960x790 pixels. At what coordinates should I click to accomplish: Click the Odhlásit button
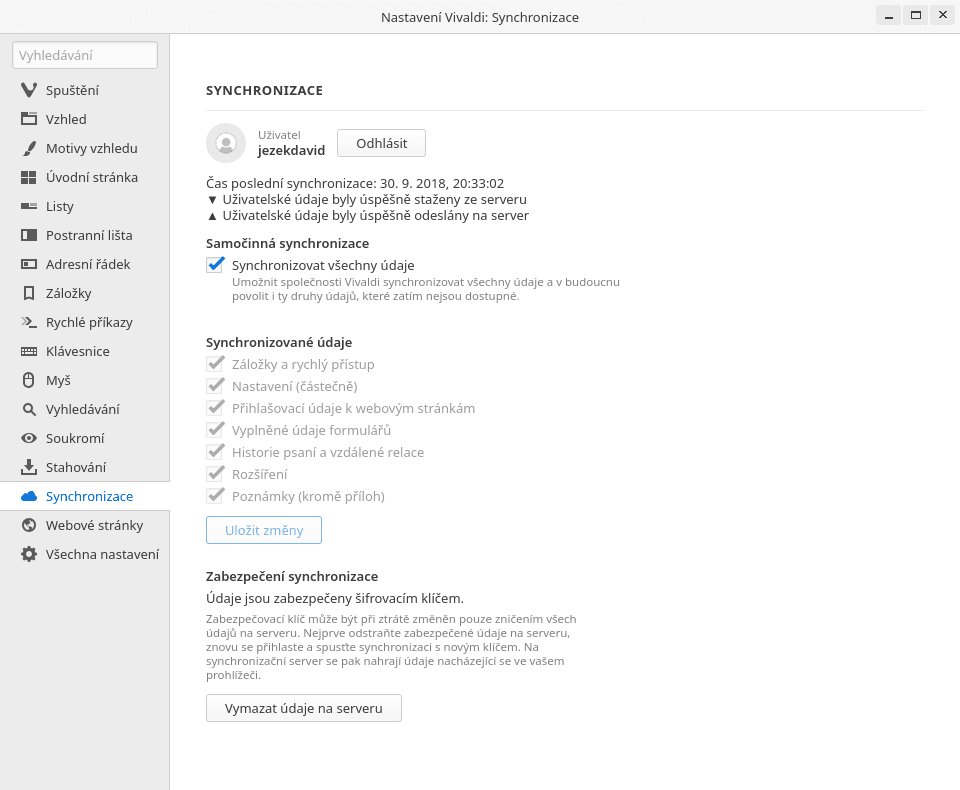[x=381, y=143]
